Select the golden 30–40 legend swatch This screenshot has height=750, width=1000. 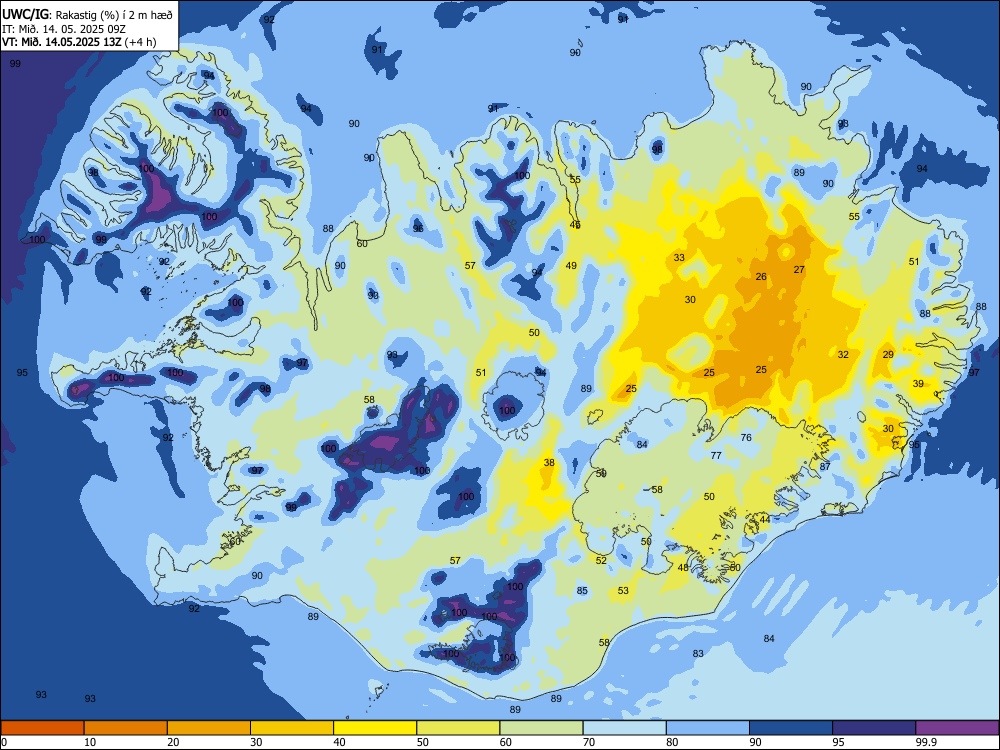pos(292,728)
